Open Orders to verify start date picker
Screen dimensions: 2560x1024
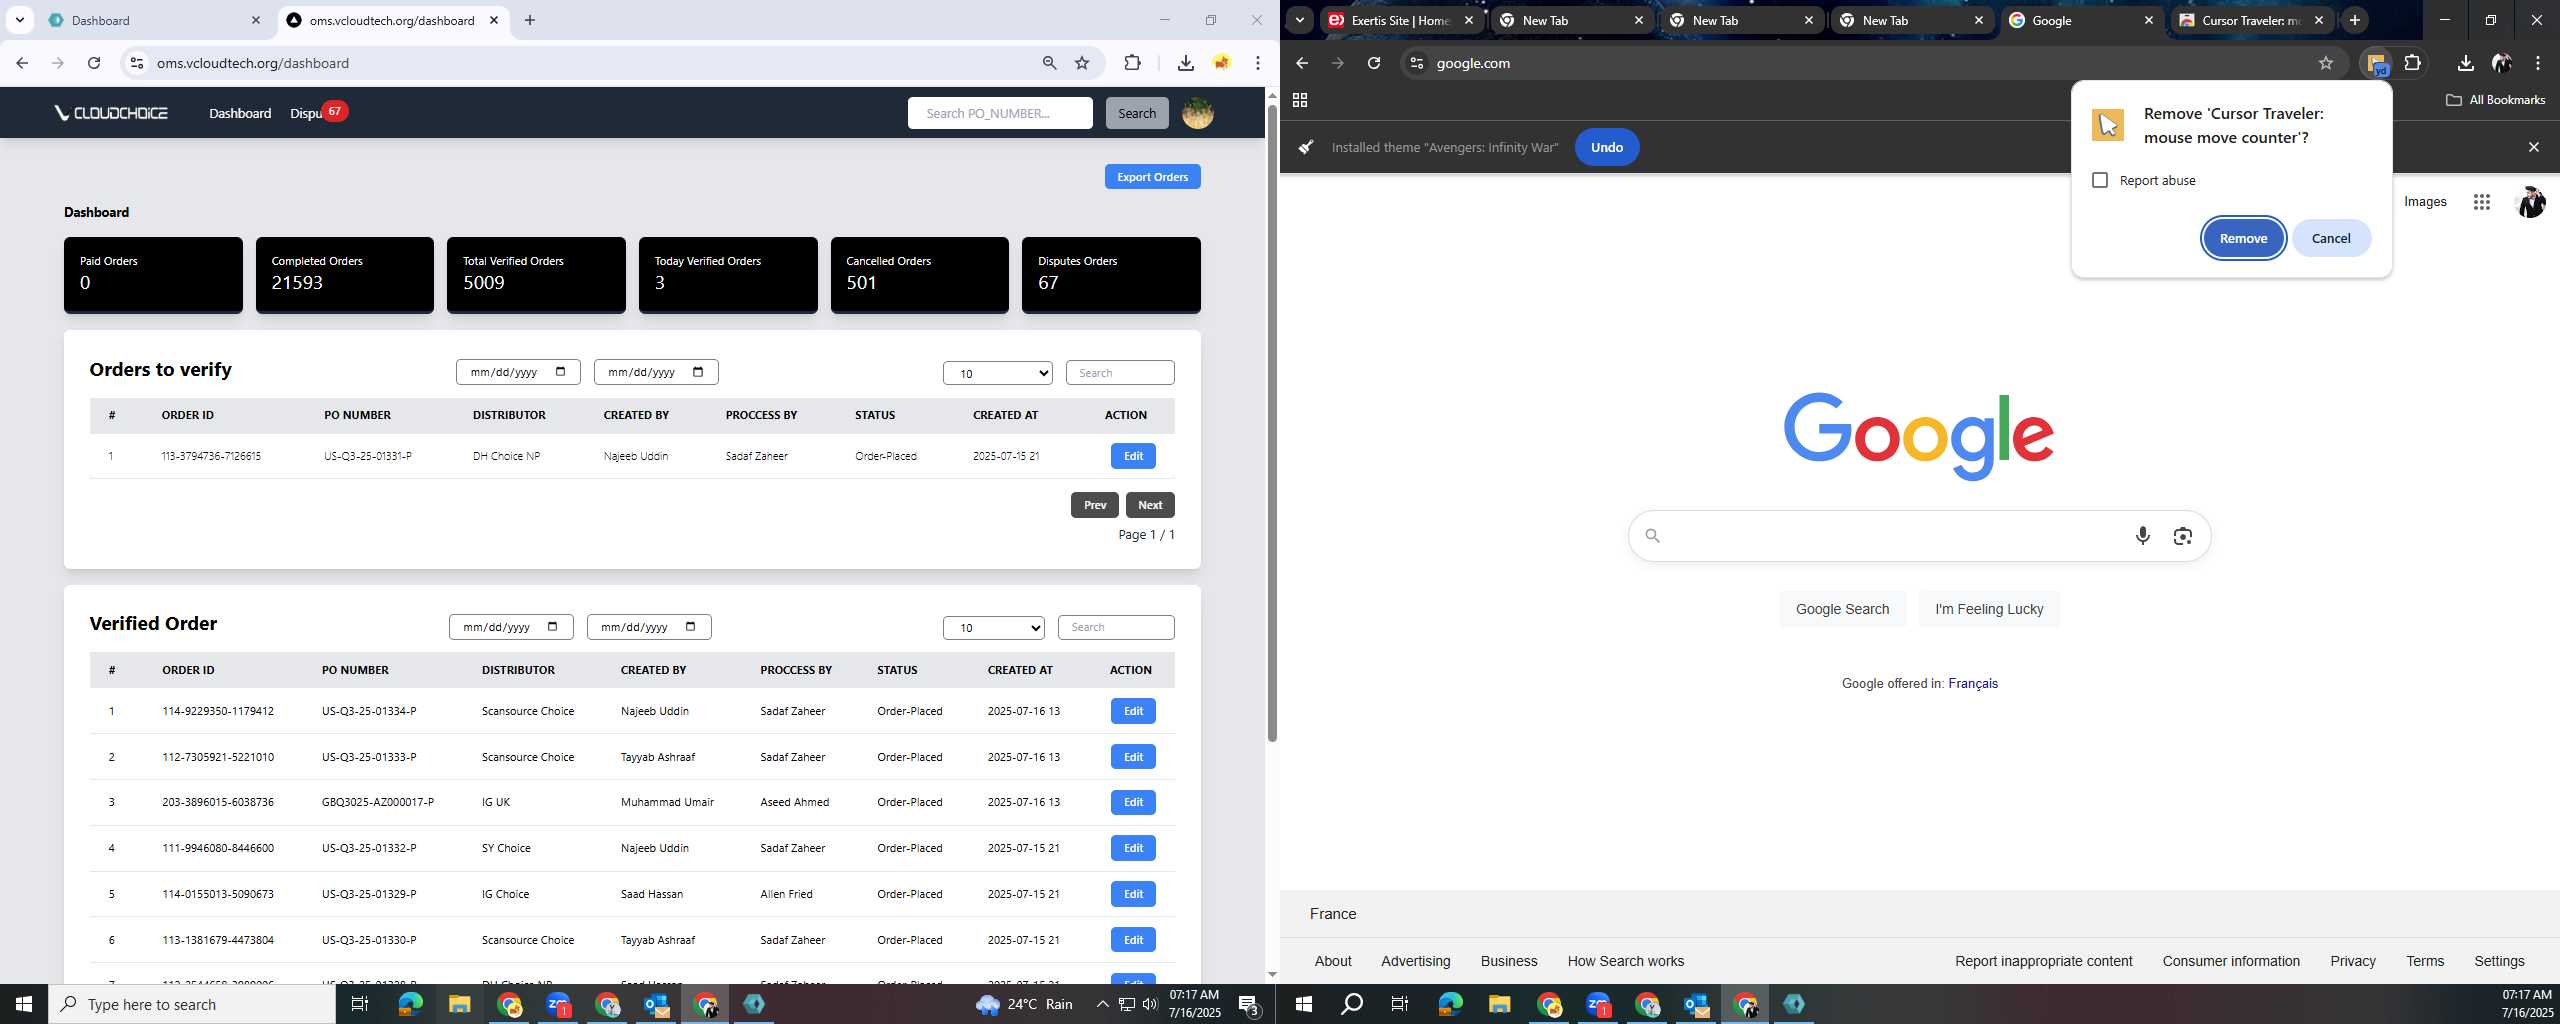click(517, 372)
